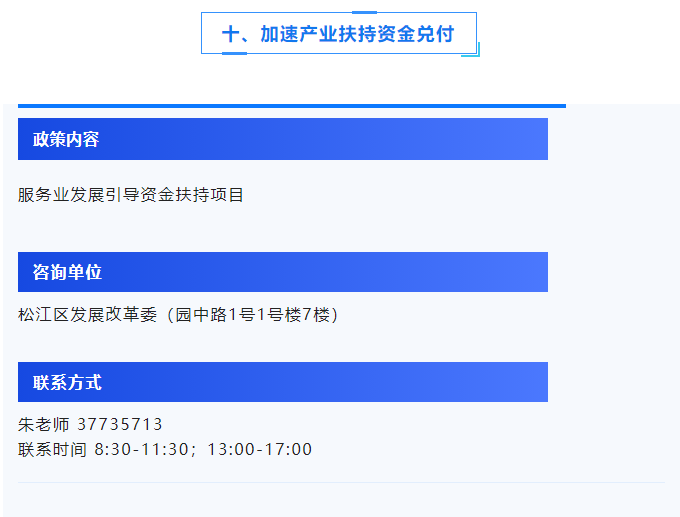Click the 政策内容 heading text
680x517 pixels.
66,139
